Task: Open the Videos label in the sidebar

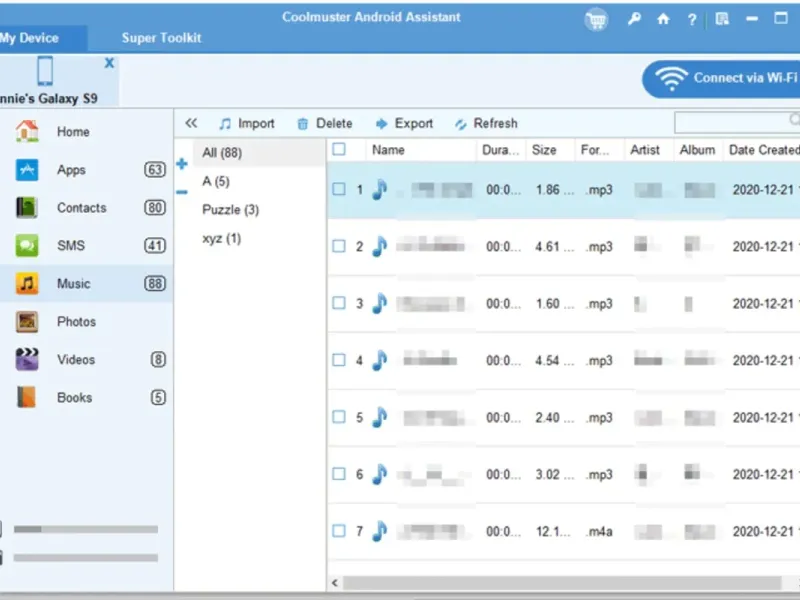Action: [76, 360]
